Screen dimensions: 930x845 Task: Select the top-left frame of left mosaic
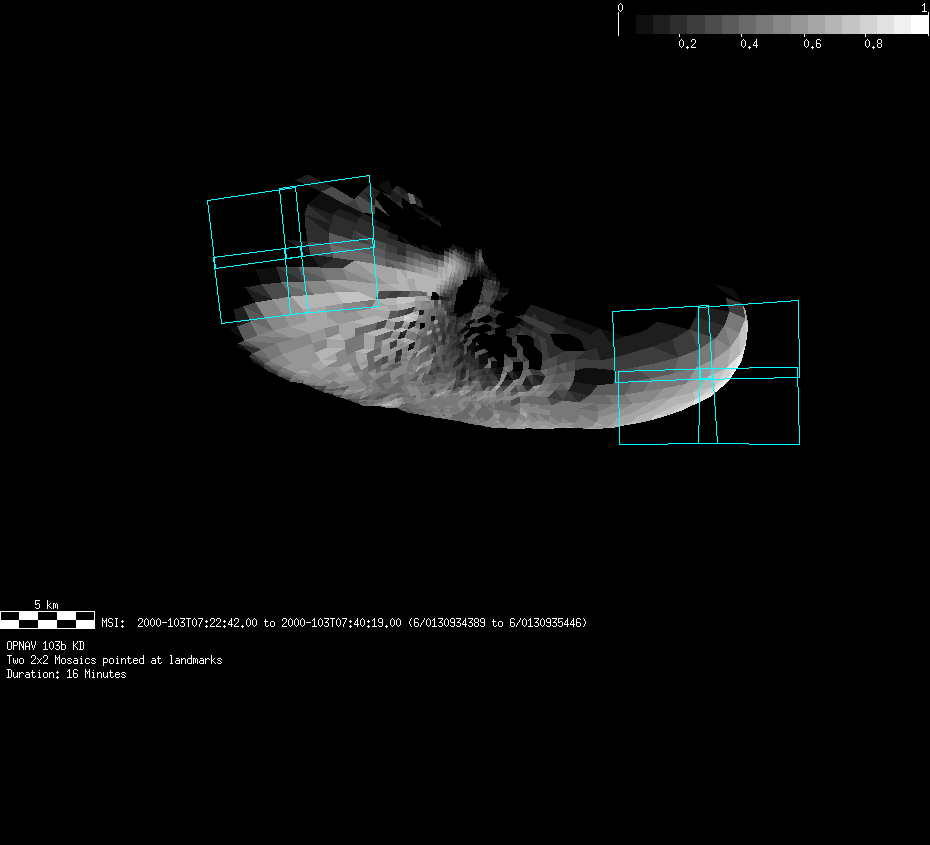tap(247, 225)
